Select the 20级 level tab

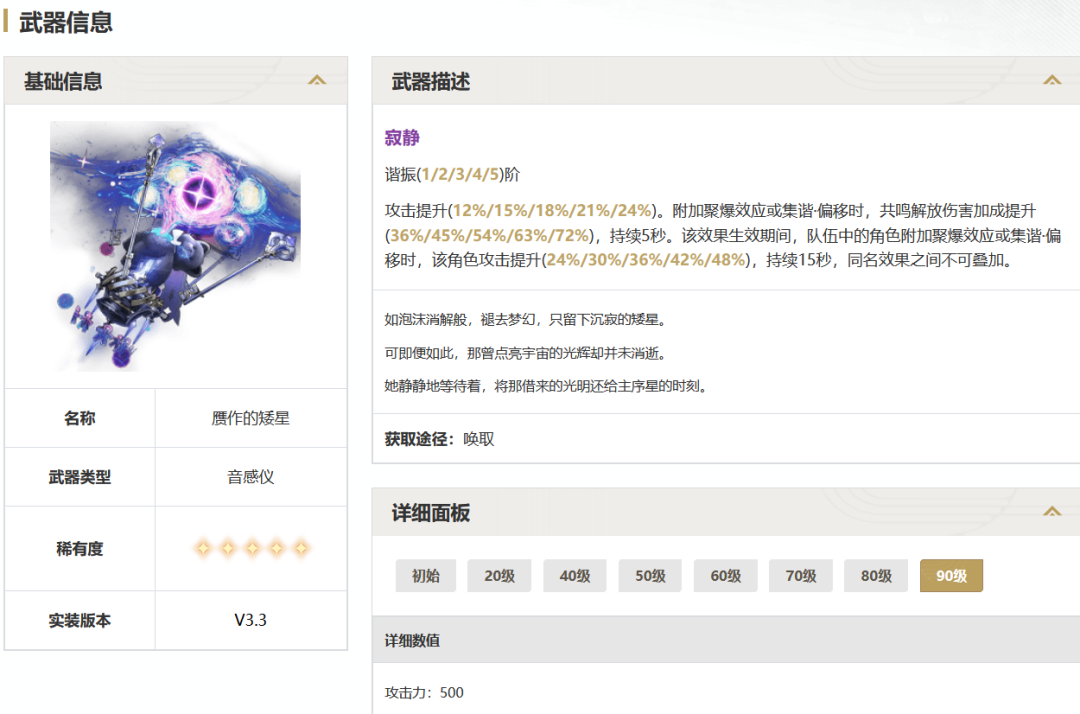[499, 576]
